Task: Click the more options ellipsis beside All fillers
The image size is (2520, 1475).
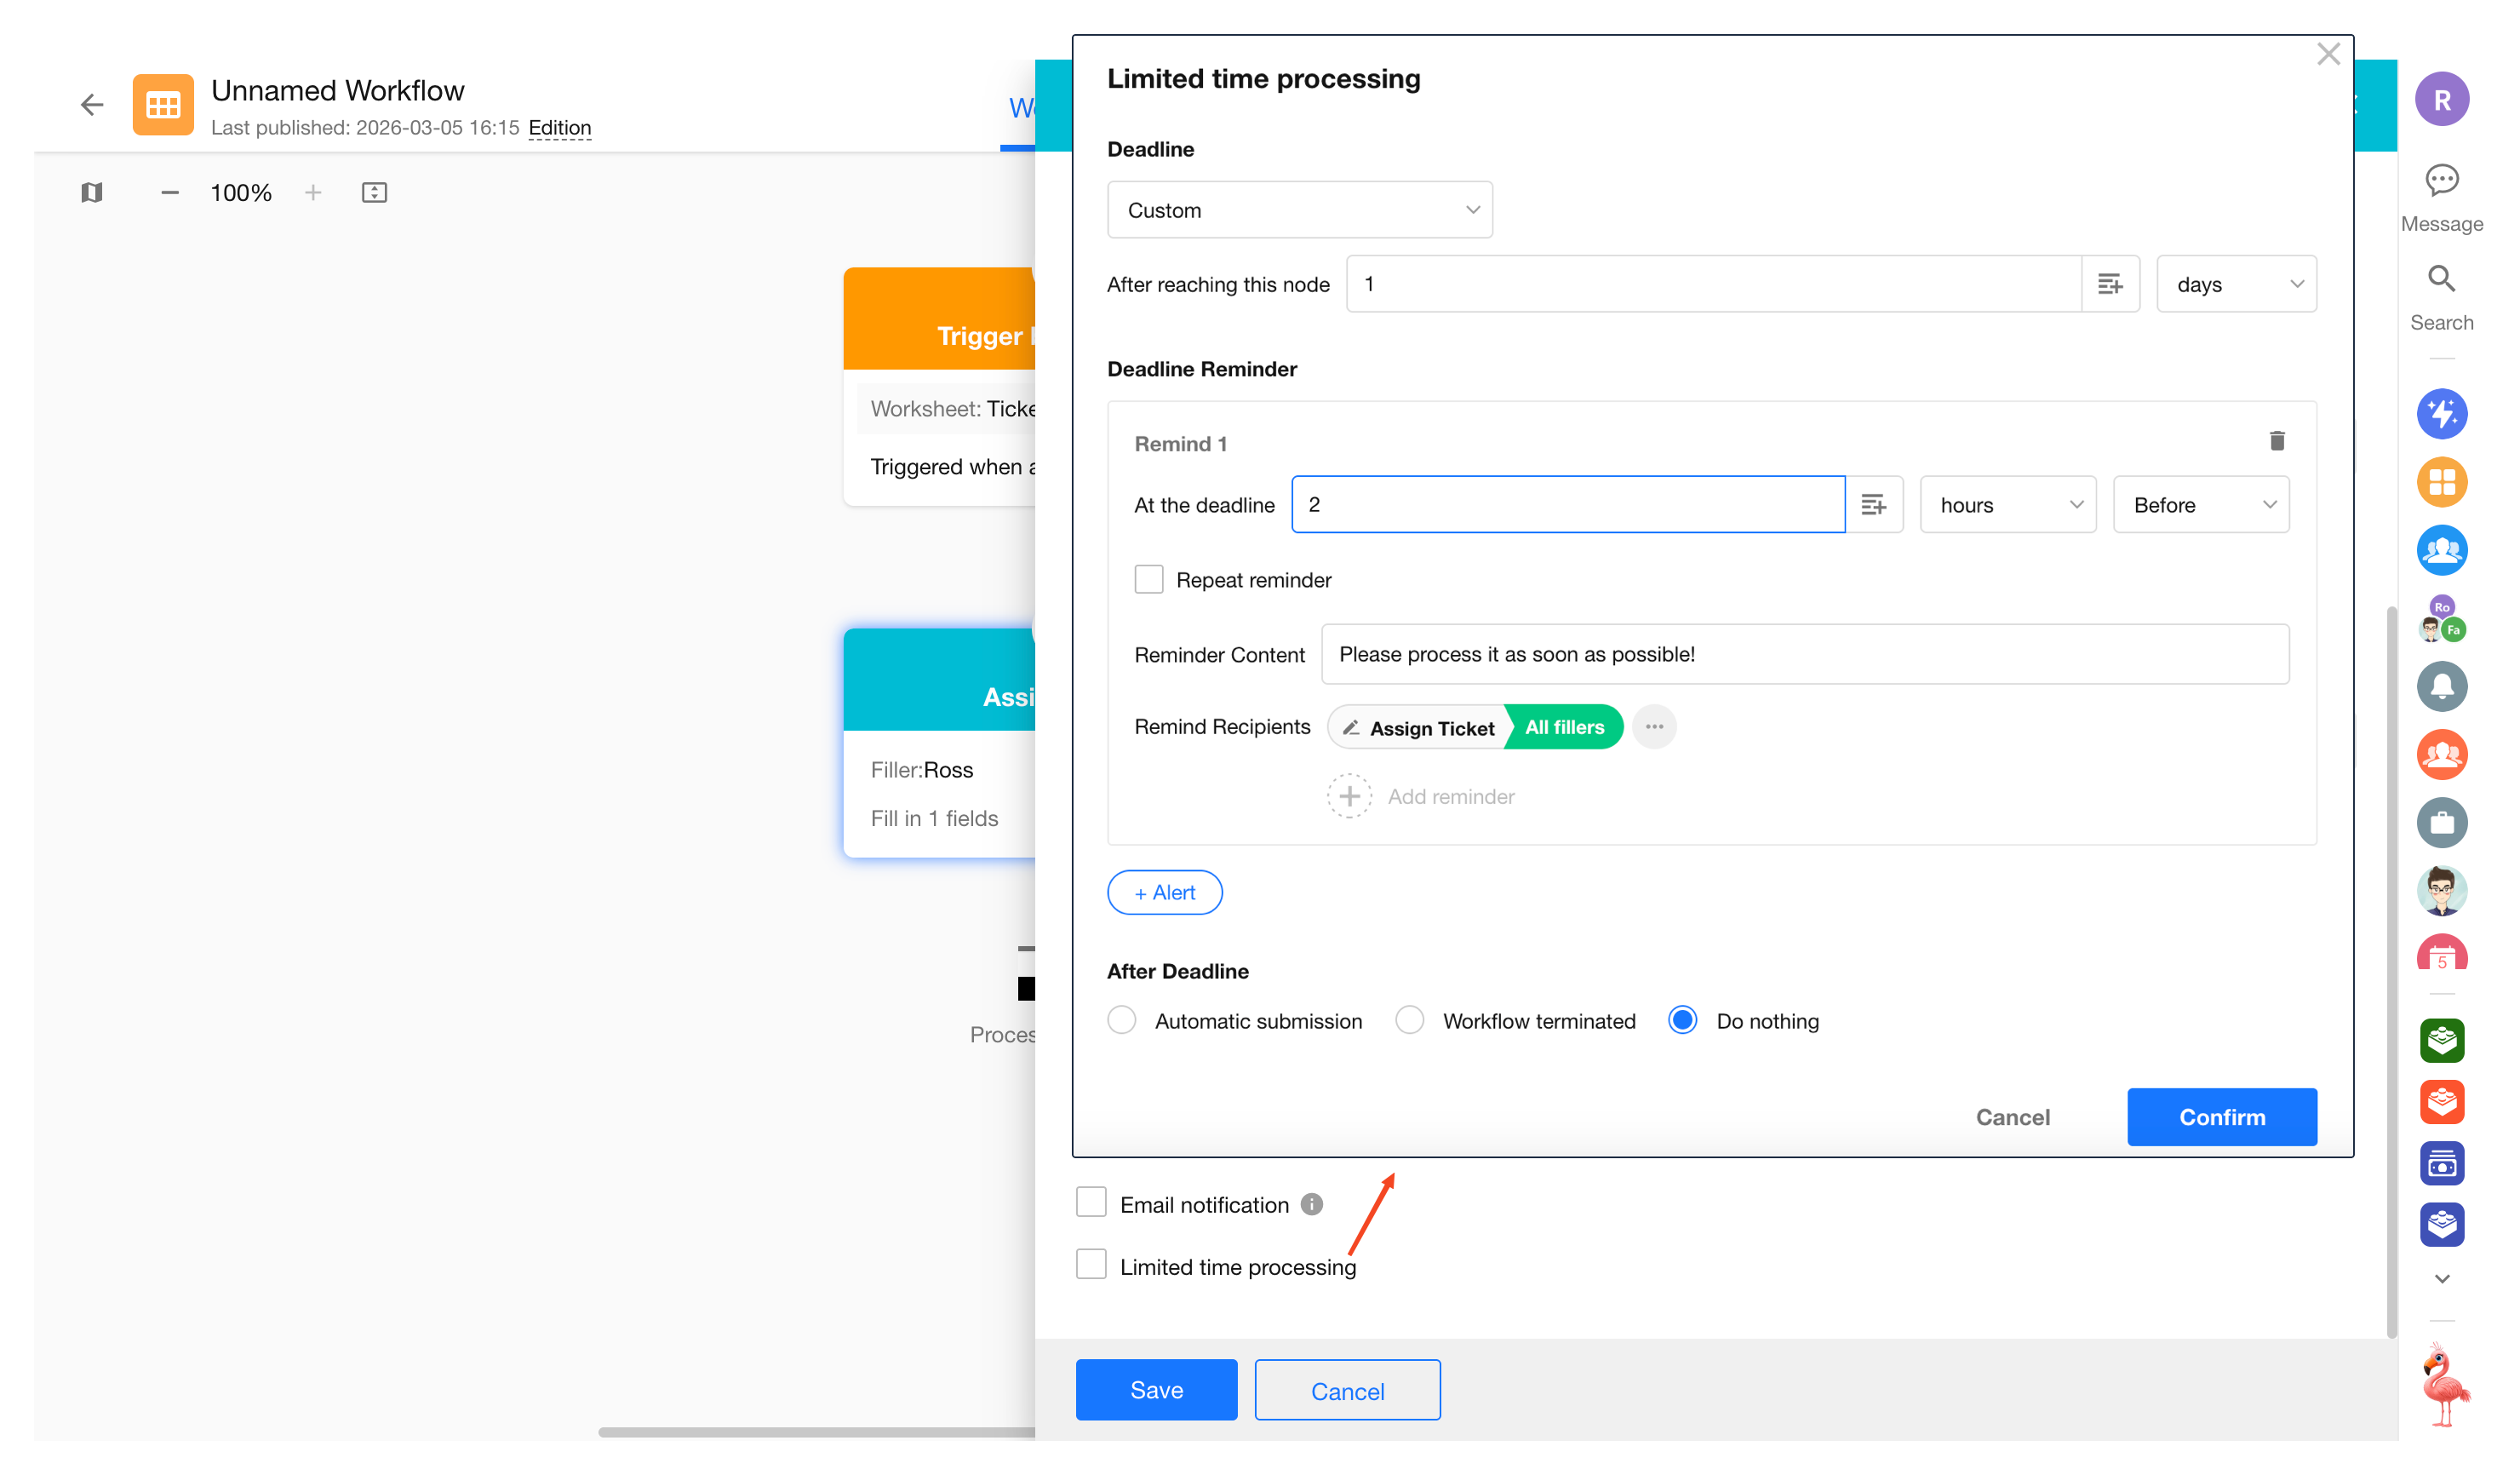Action: pyautogui.click(x=1654, y=727)
